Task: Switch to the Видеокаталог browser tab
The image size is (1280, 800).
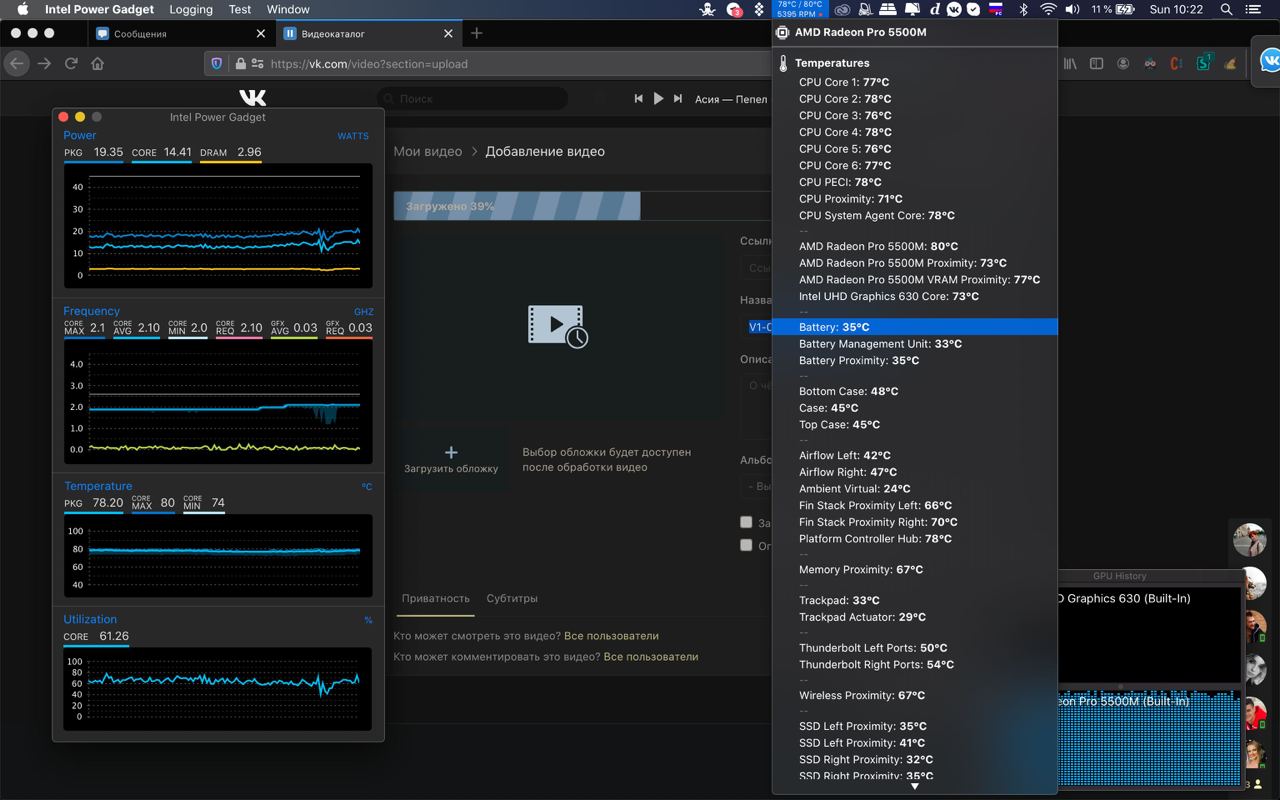Action: (x=369, y=33)
